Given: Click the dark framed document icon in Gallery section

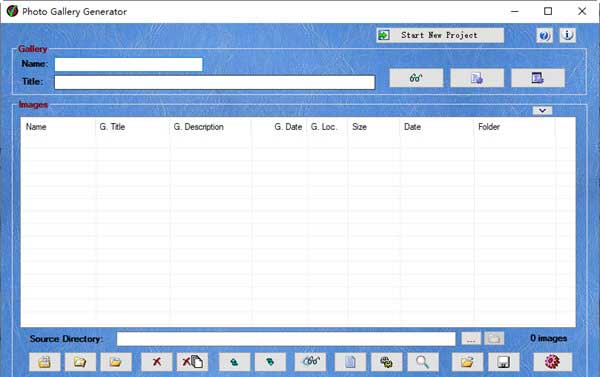Looking at the screenshot, I should tap(538, 78).
